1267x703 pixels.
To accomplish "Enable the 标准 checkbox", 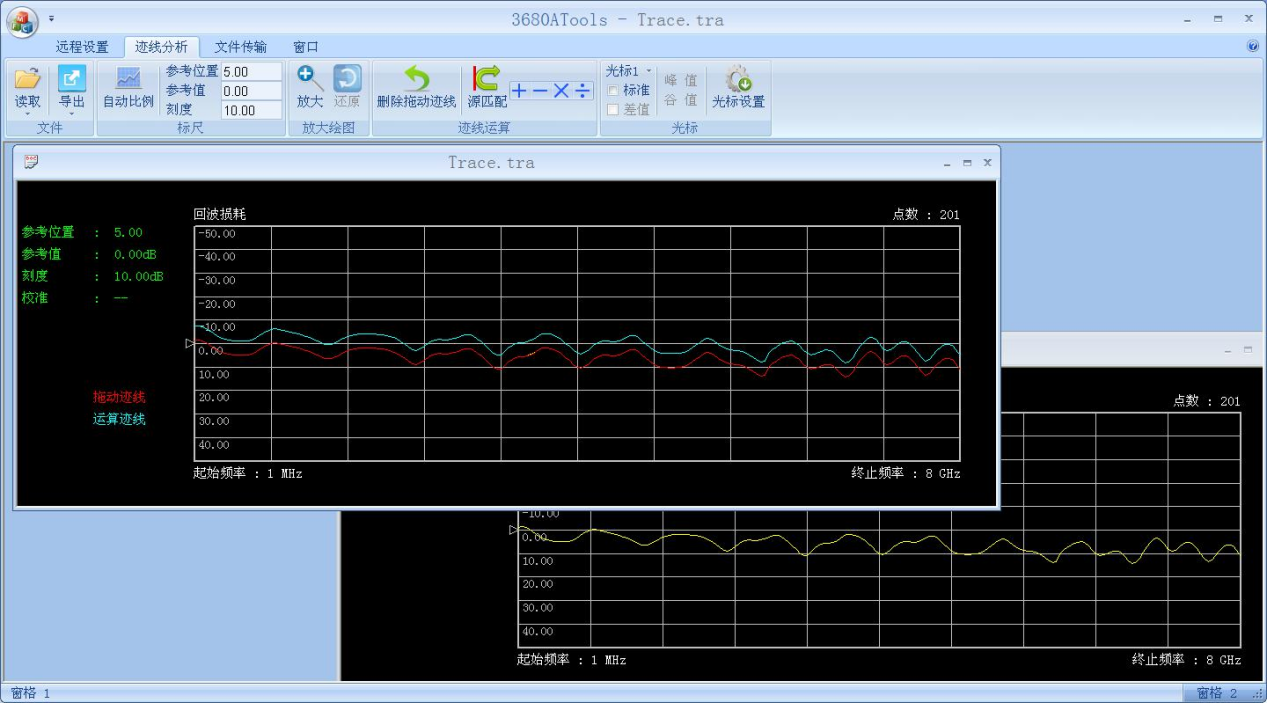I will click(613, 91).
